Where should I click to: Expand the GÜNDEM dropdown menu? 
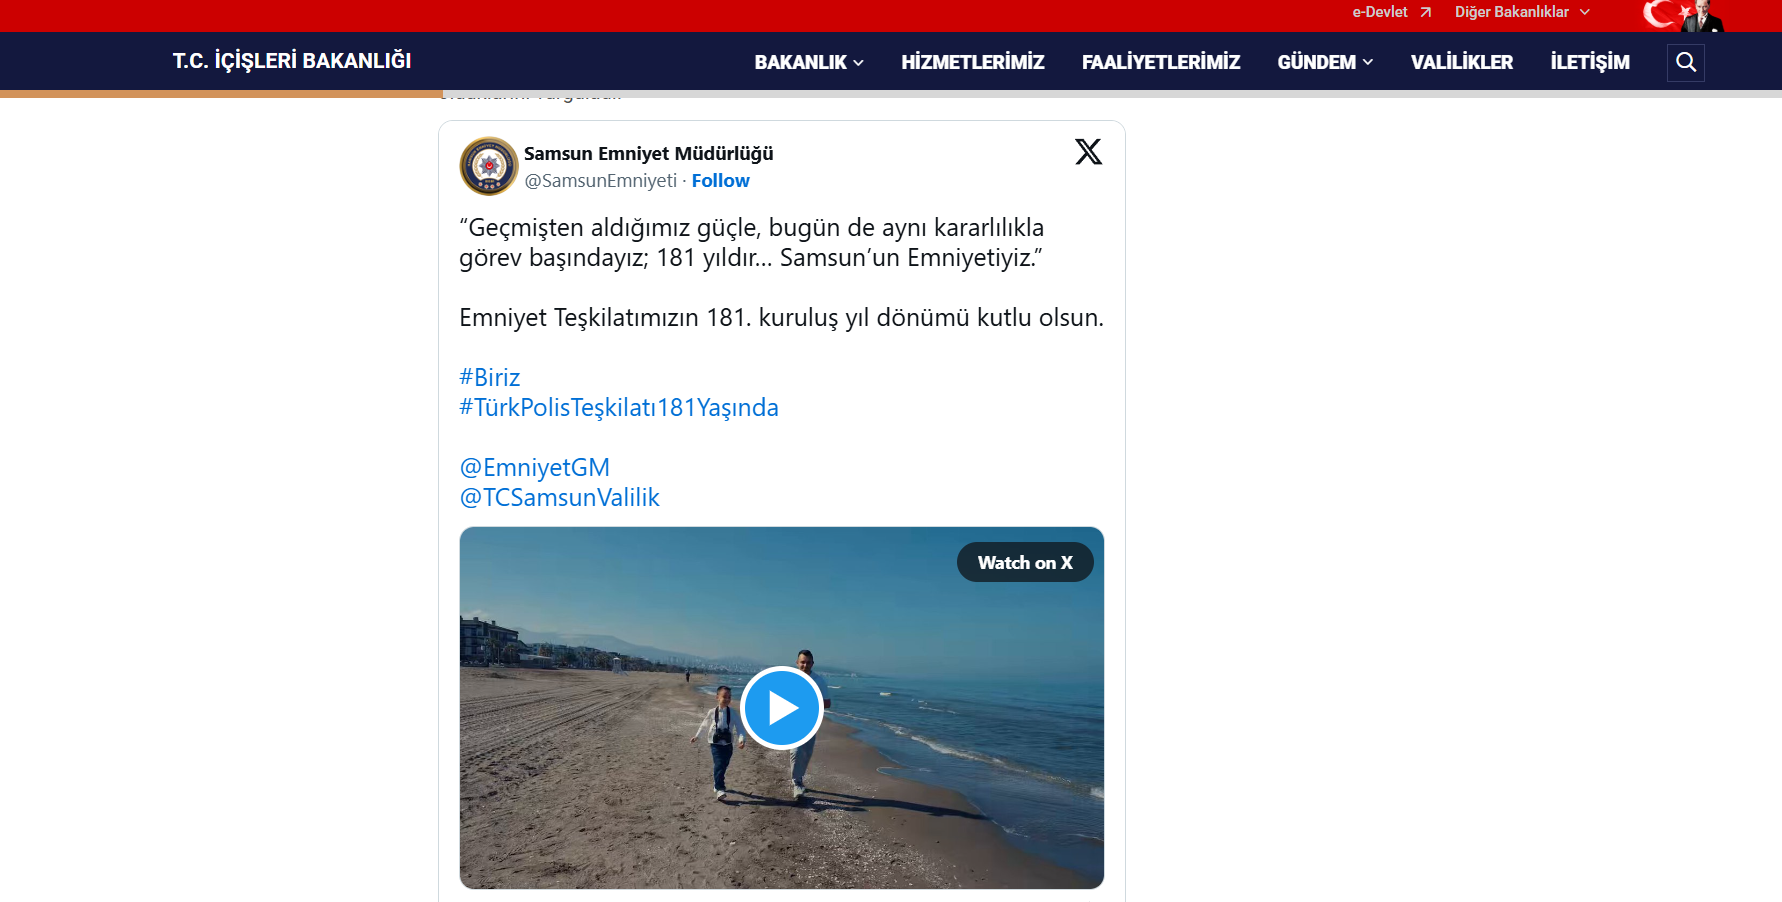1324,61
